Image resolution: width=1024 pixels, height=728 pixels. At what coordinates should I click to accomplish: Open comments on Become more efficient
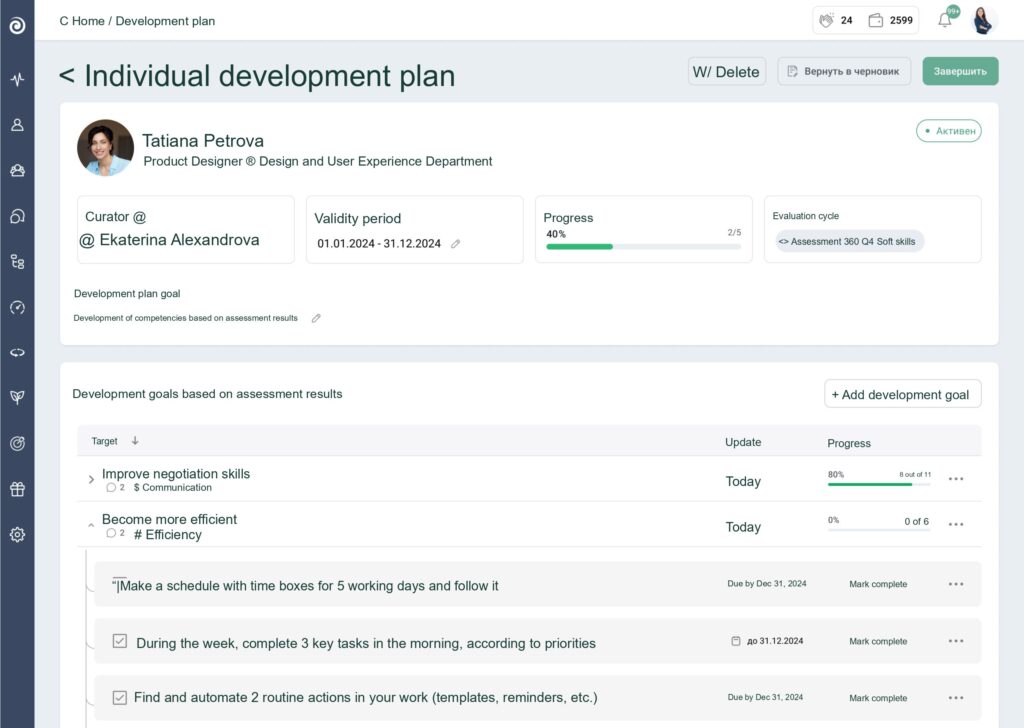point(115,533)
